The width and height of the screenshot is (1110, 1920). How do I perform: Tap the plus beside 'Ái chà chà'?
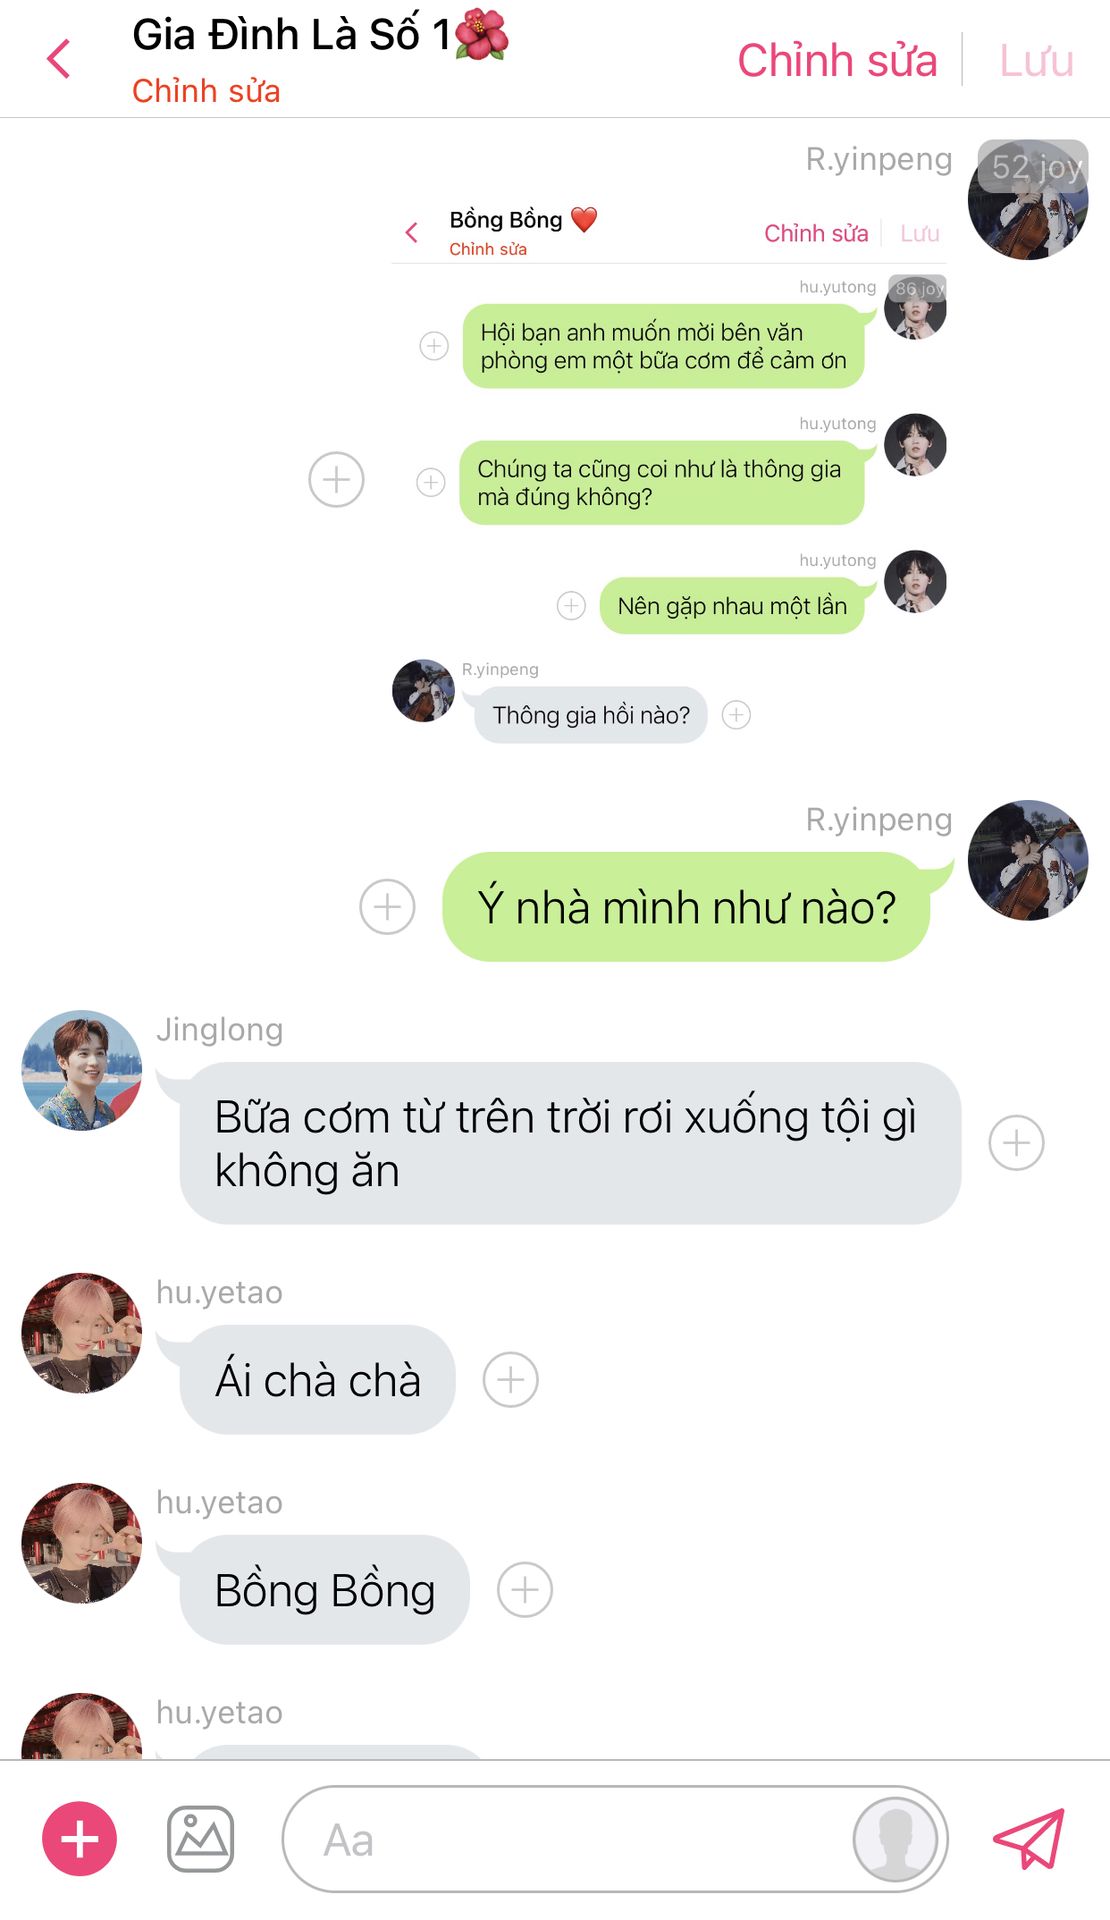[x=511, y=1380]
